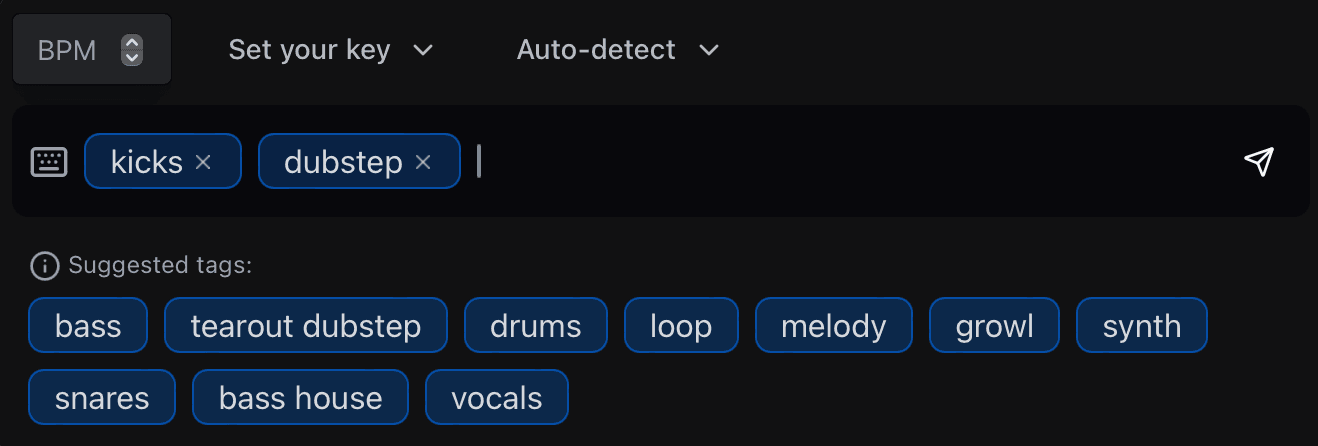Add the melody tag to search
Screen dimensions: 1318x446
pyautogui.click(x=833, y=326)
